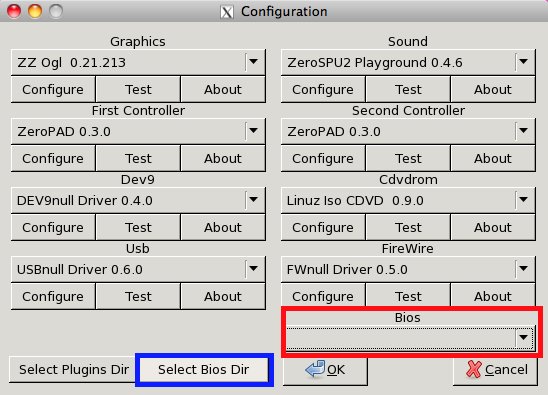Screen dimensions: 548x395
Task: Test the Second Controller plugin
Action: click(408, 158)
